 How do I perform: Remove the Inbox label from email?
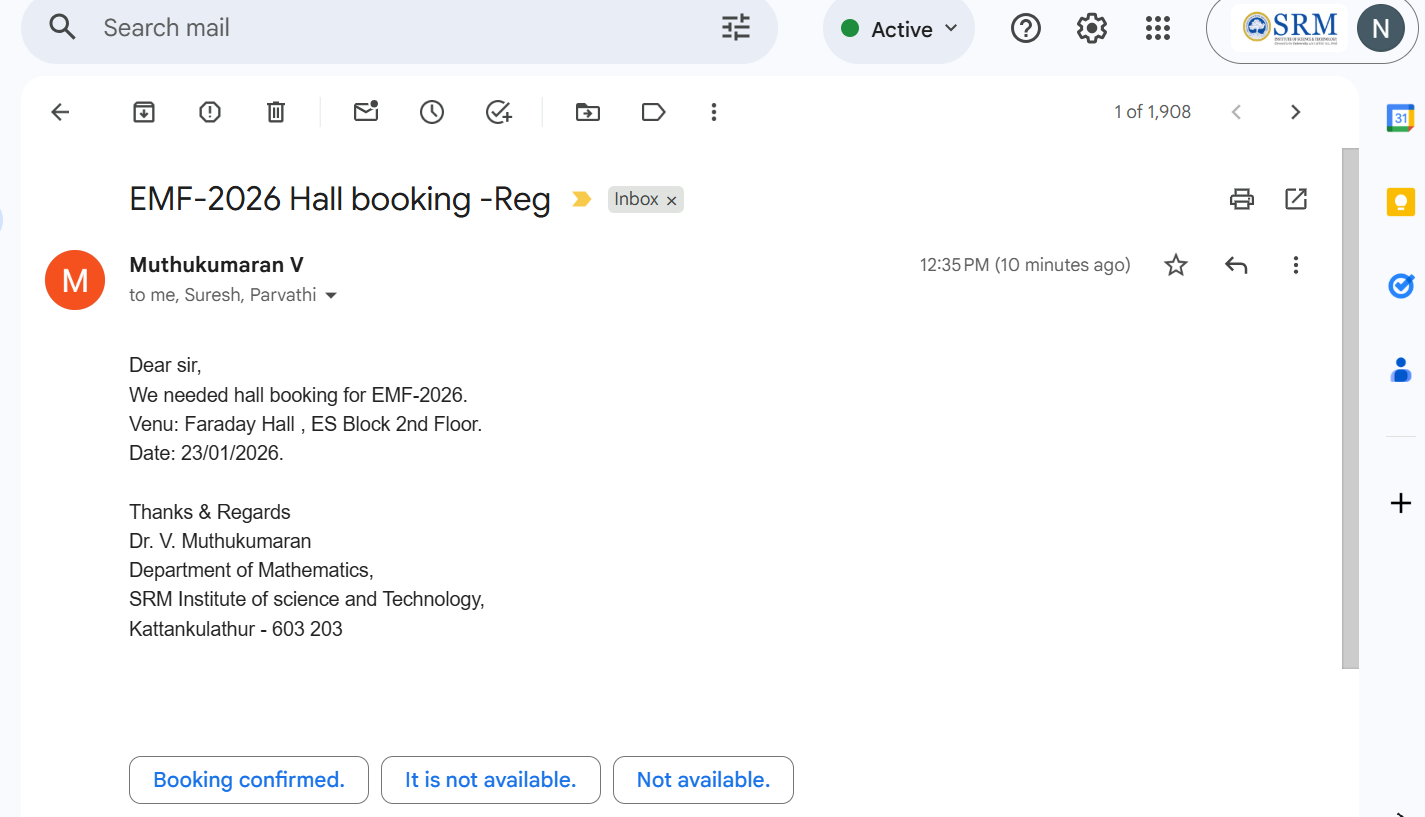pyautogui.click(x=672, y=201)
